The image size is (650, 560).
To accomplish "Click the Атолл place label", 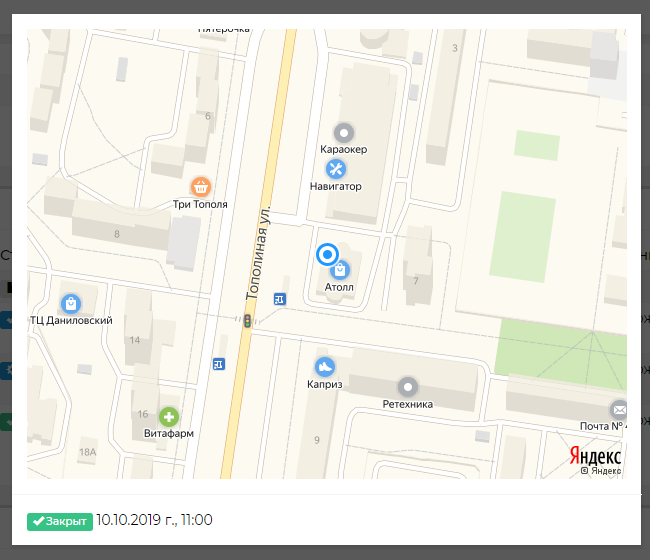I will (x=339, y=287).
